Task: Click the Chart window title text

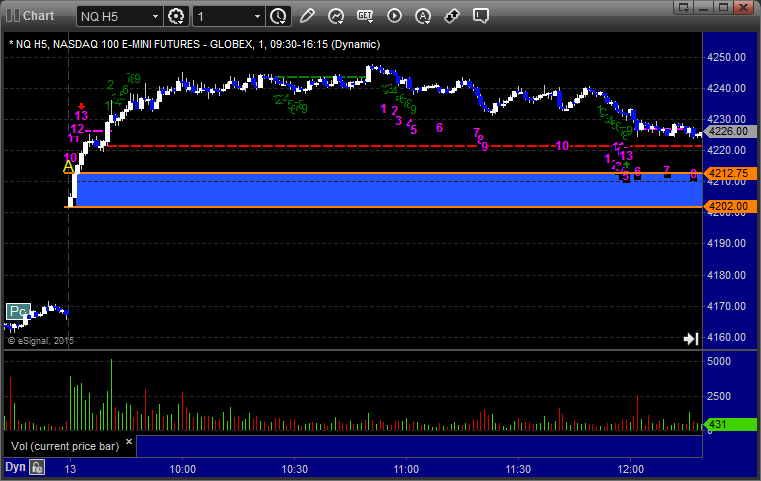Action: (38, 16)
